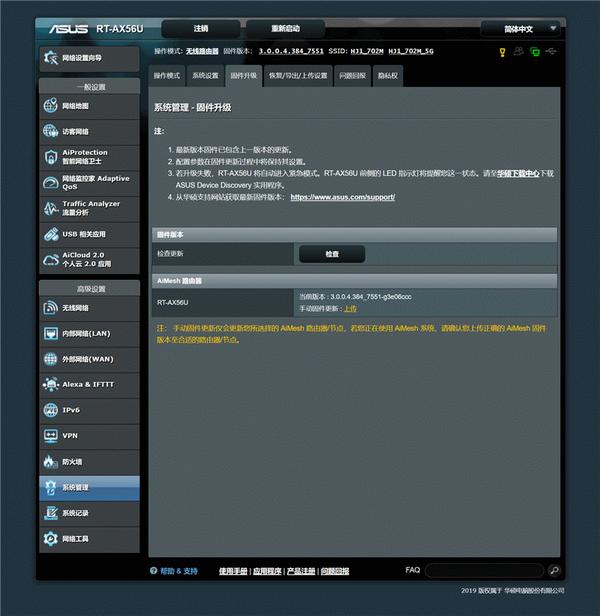Open 外部网络(WAN) globe icon
Viewport: 600px width, 616px height.
51,359
